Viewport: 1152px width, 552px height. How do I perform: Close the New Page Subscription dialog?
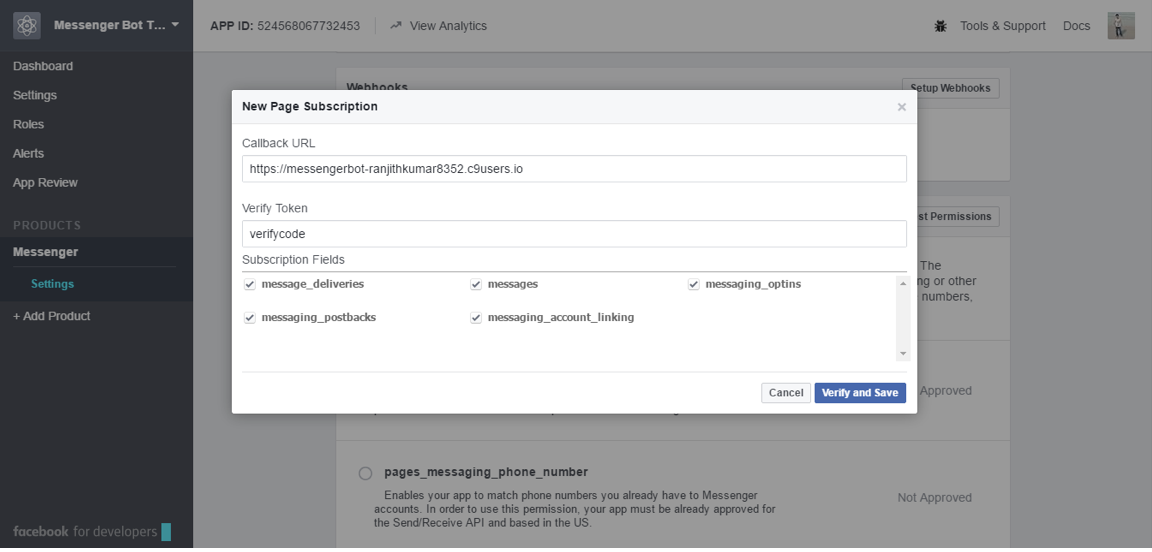(x=901, y=107)
